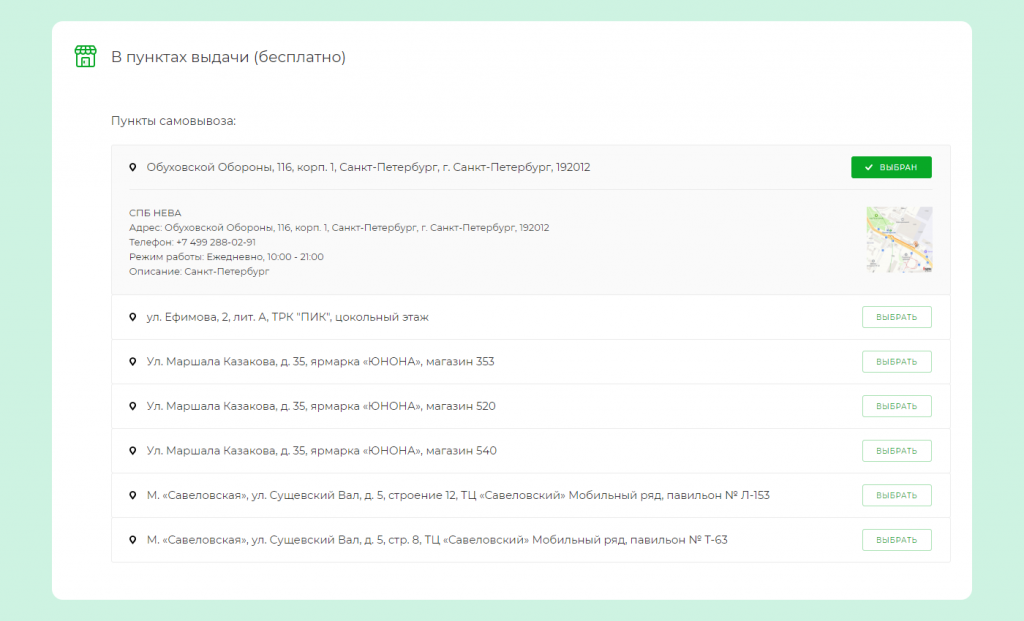Click pin icon beside магазин 520 row
Screen dimensions: 1024x621
(133, 406)
